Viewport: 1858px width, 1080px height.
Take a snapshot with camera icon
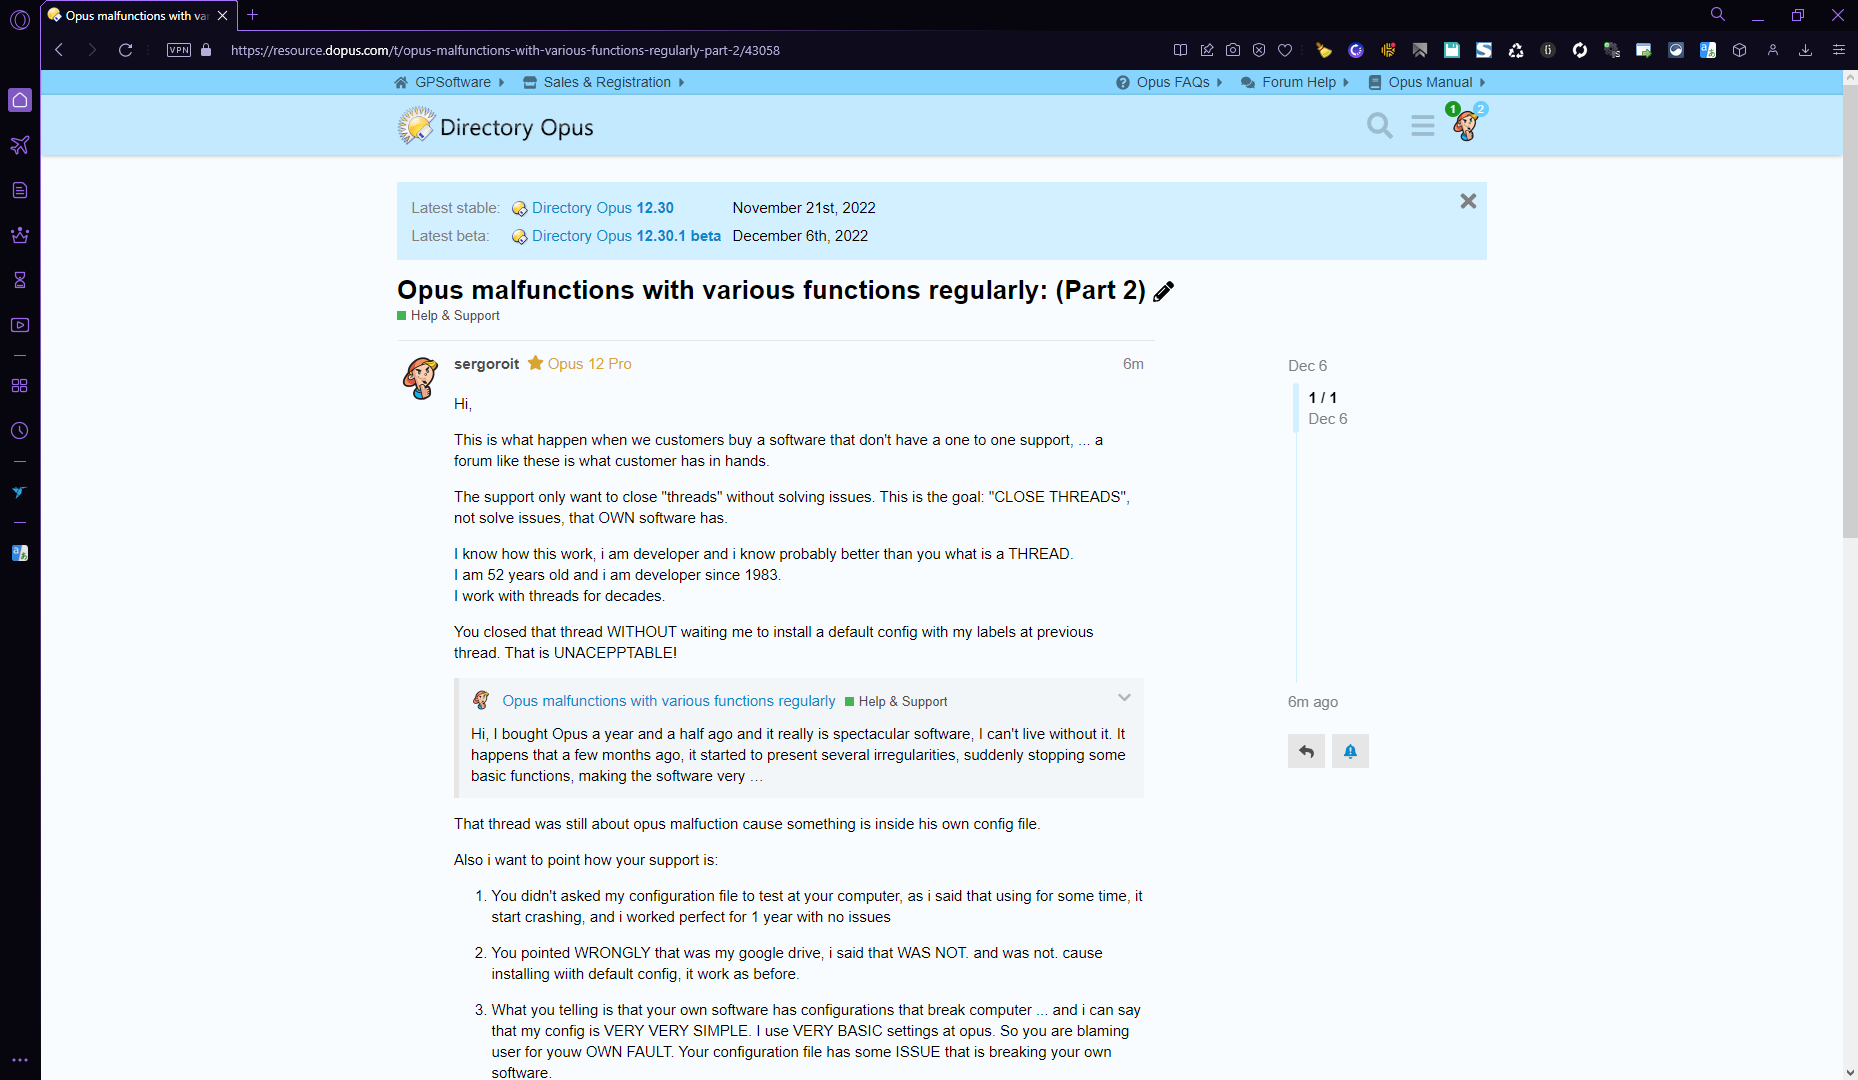coord(1233,50)
